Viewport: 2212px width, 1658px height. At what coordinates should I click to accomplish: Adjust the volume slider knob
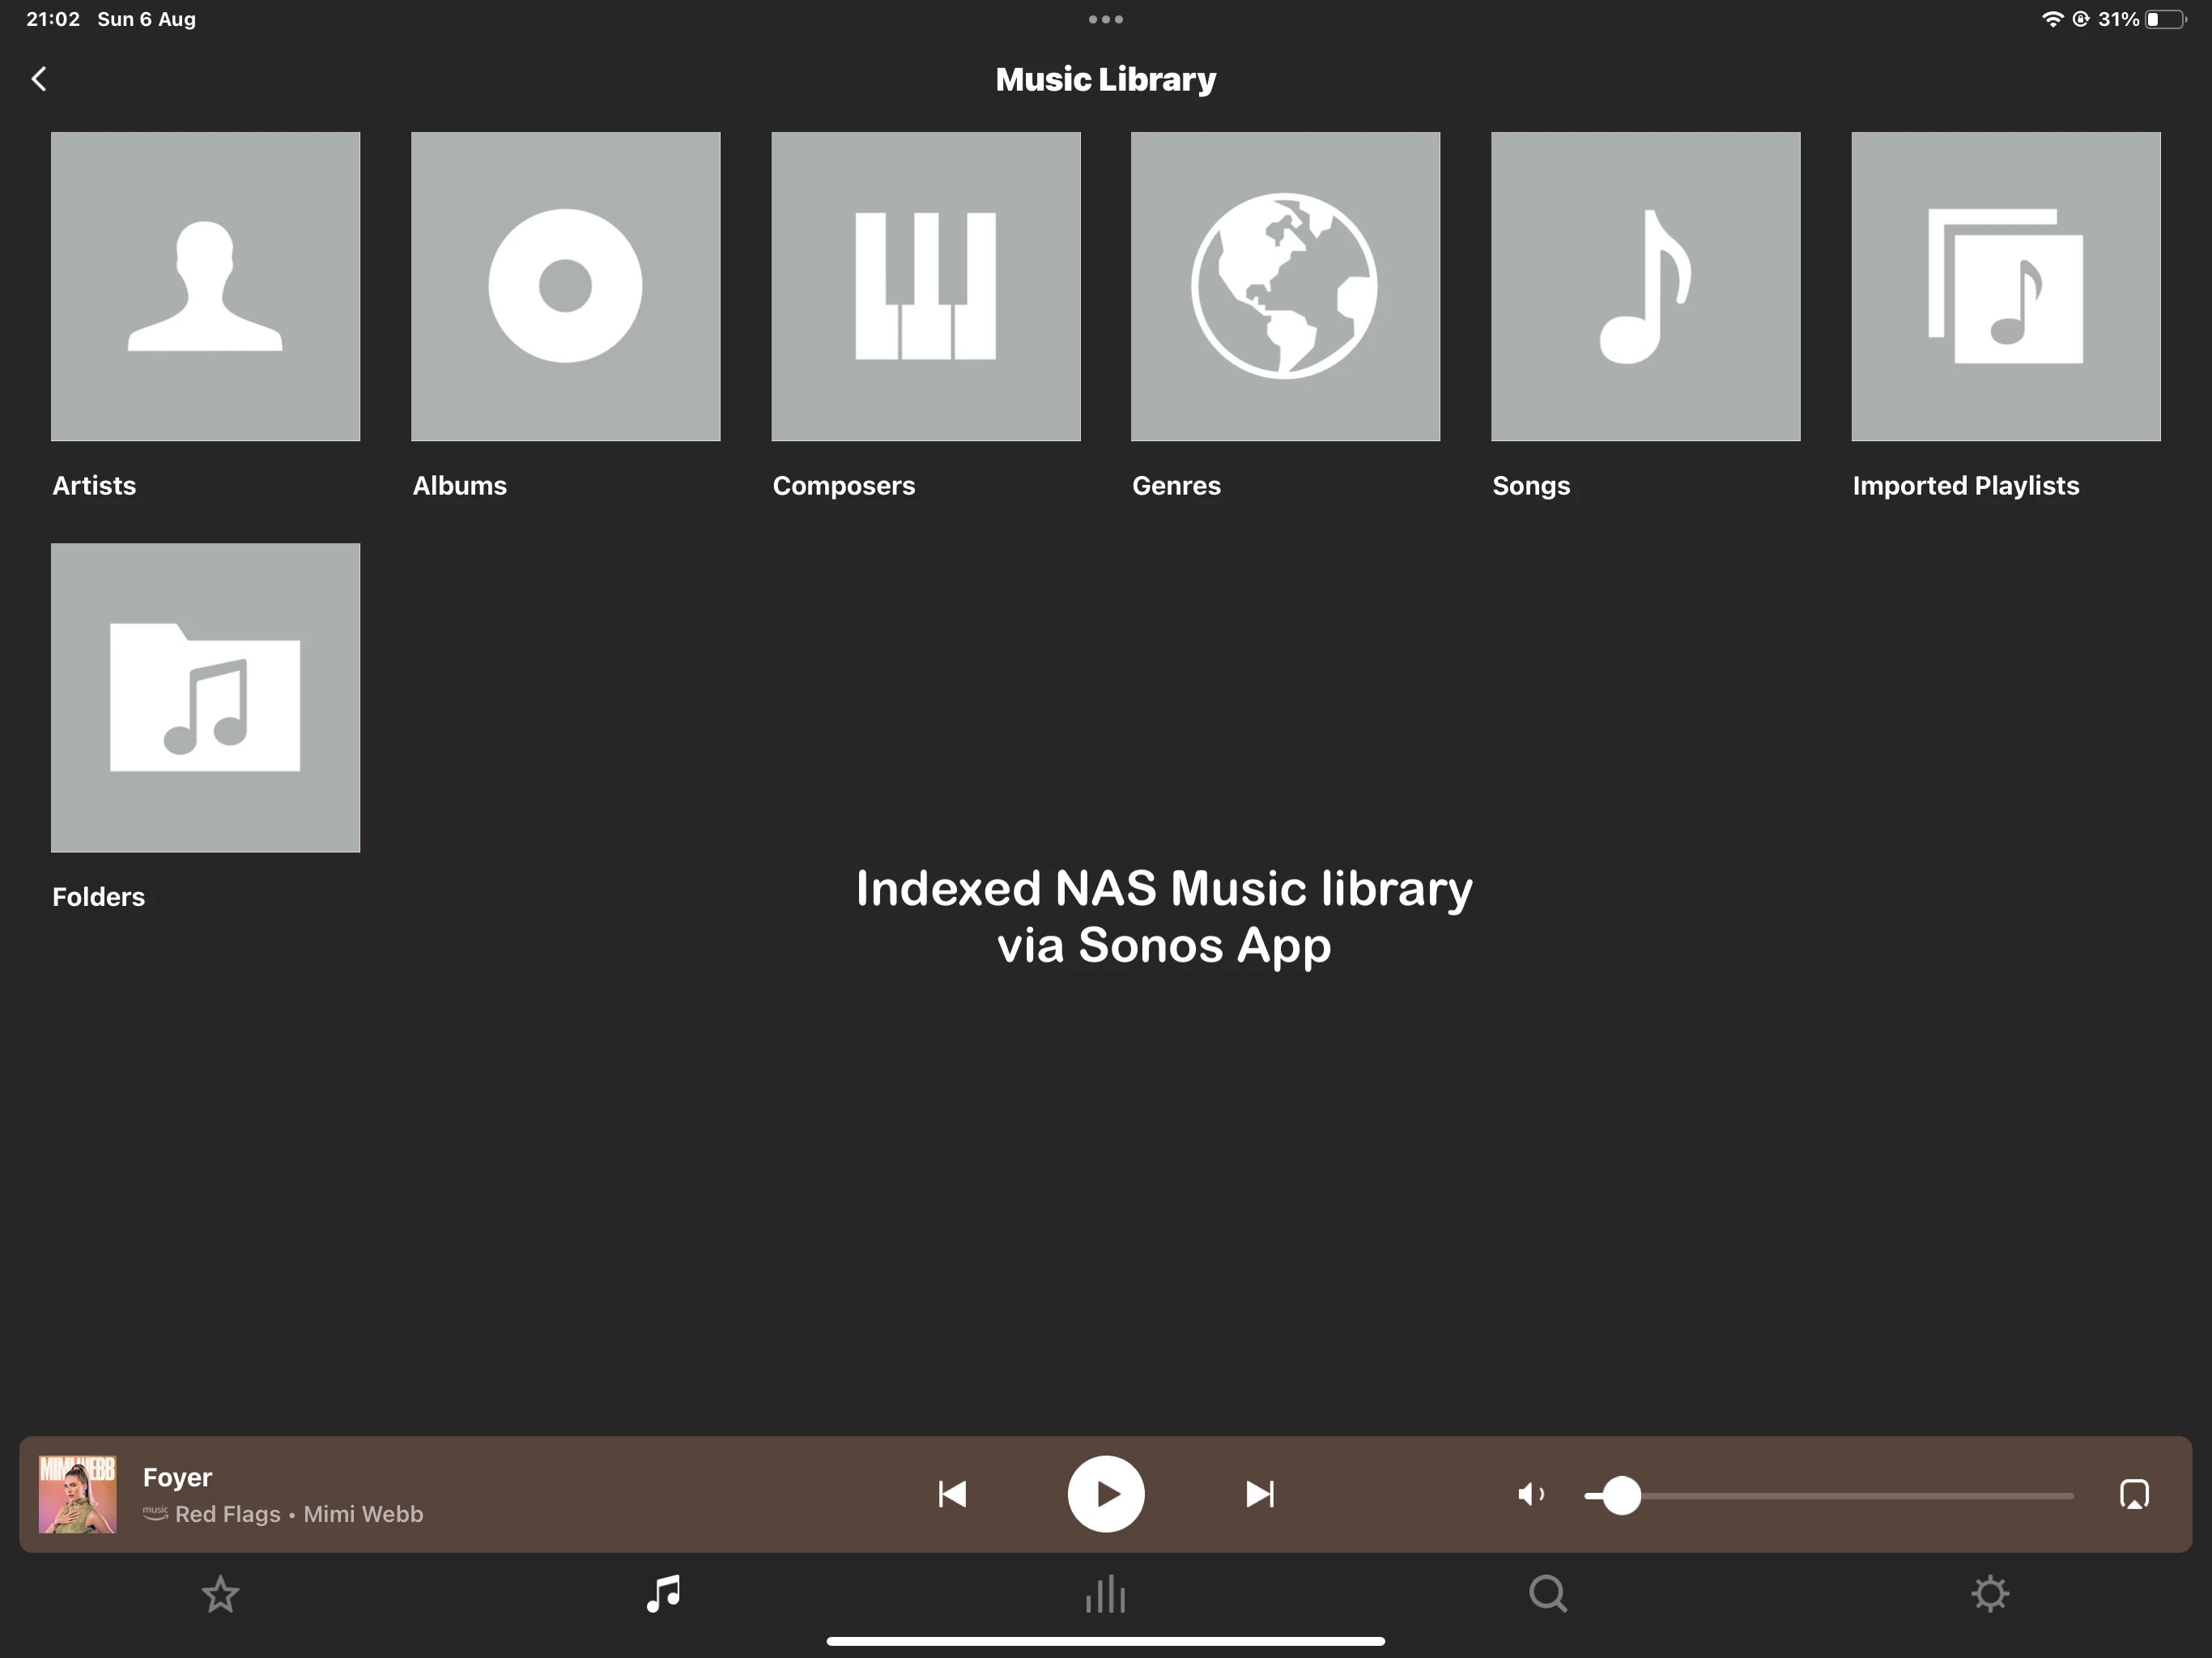[1621, 1495]
